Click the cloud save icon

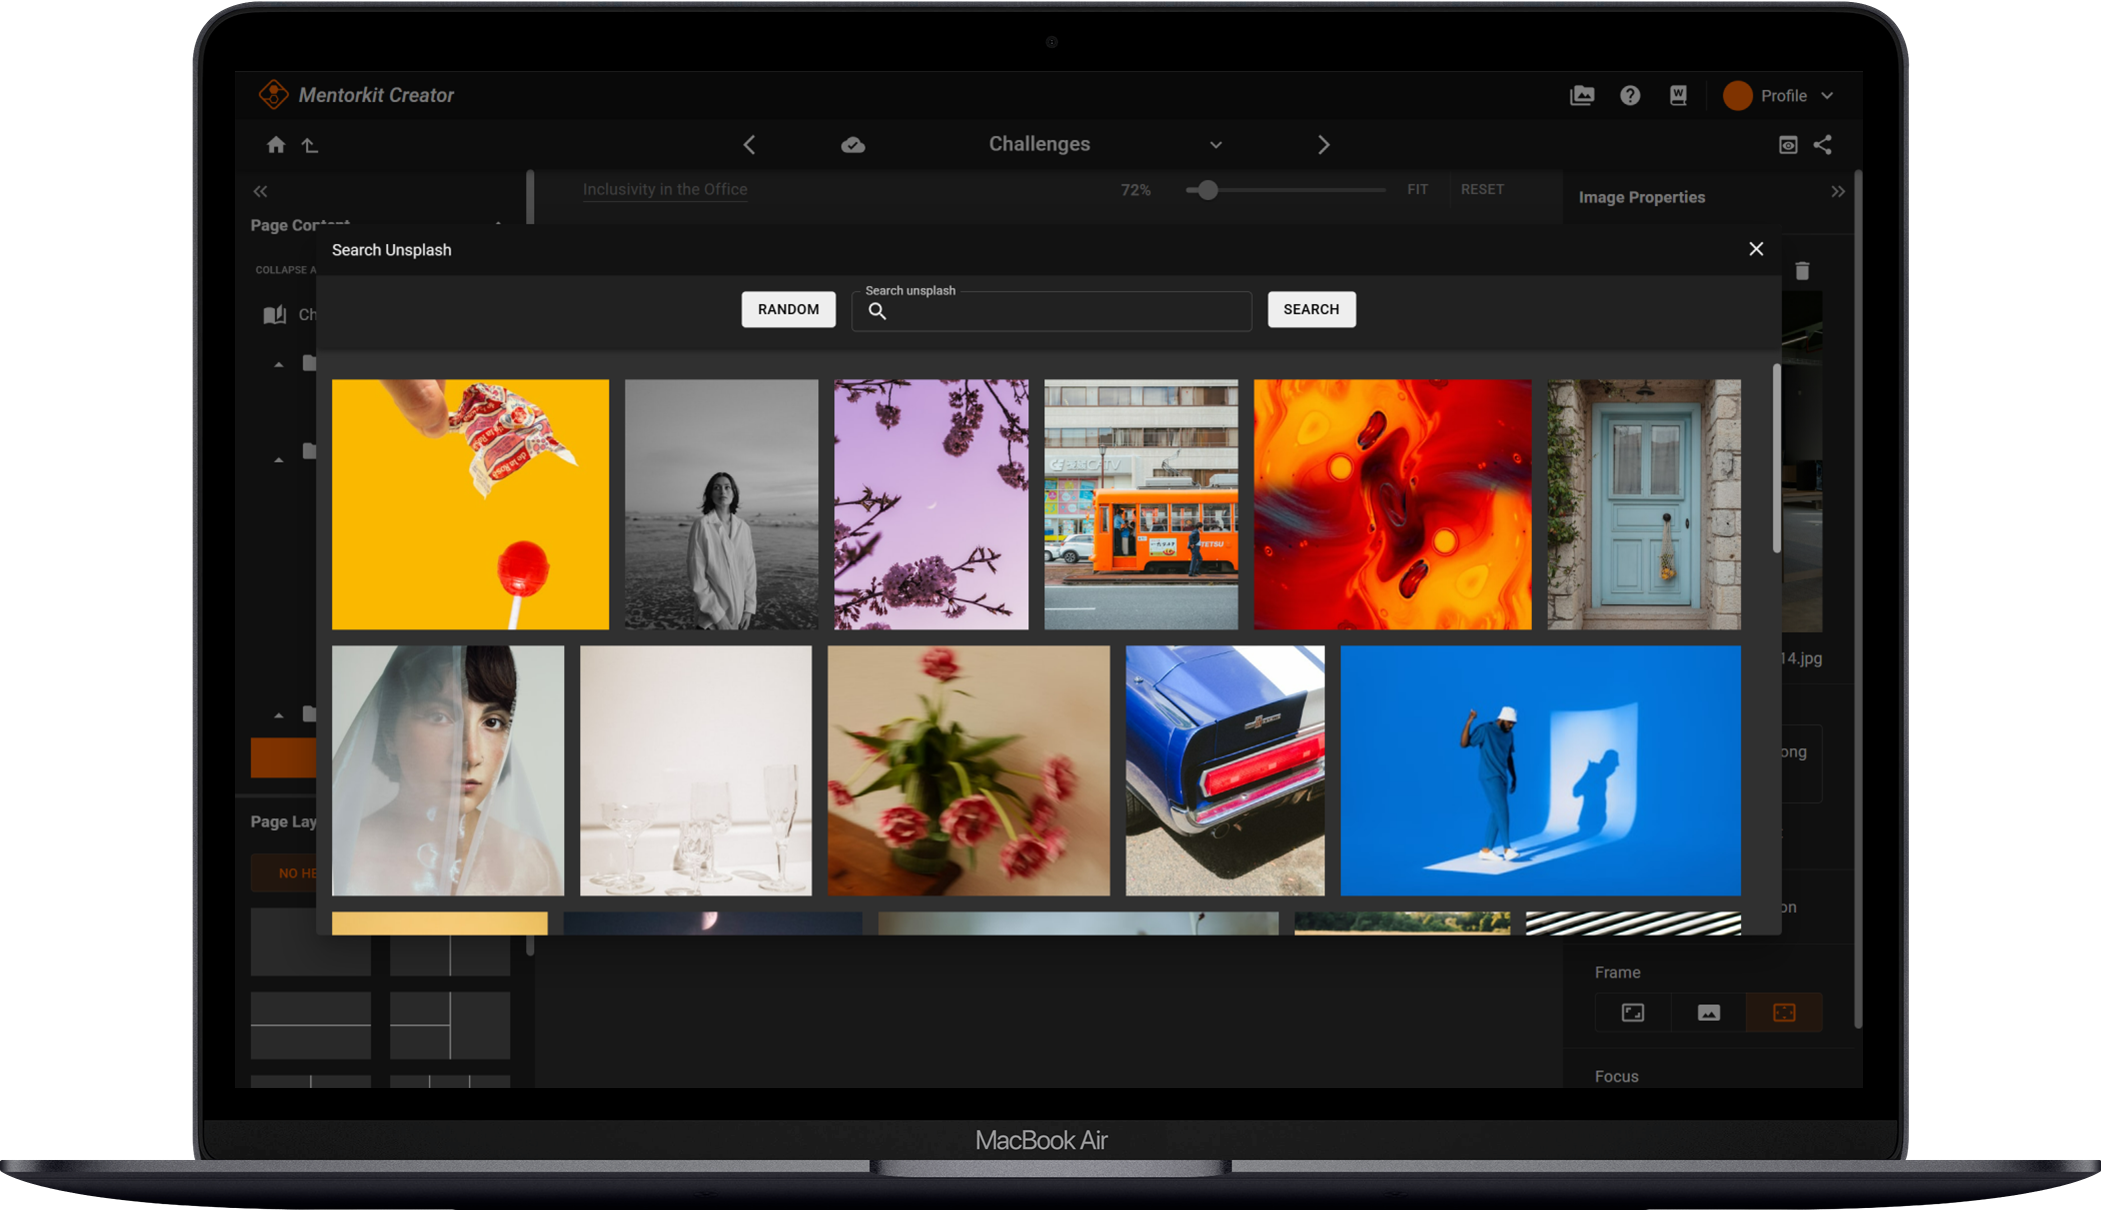pos(853,145)
